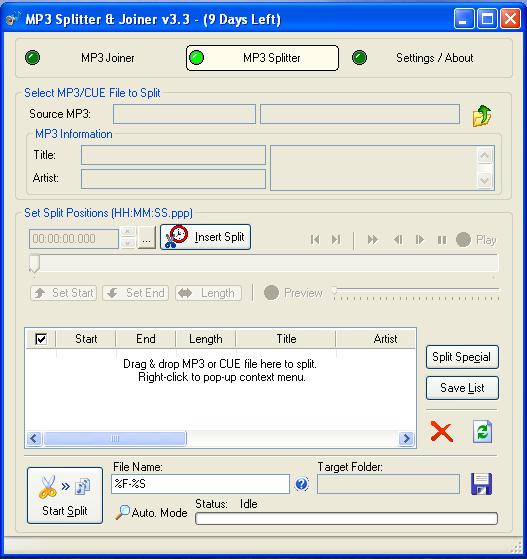Click the Insert Split scissors-clock button
The width and height of the screenshot is (527, 559).
coord(205,237)
